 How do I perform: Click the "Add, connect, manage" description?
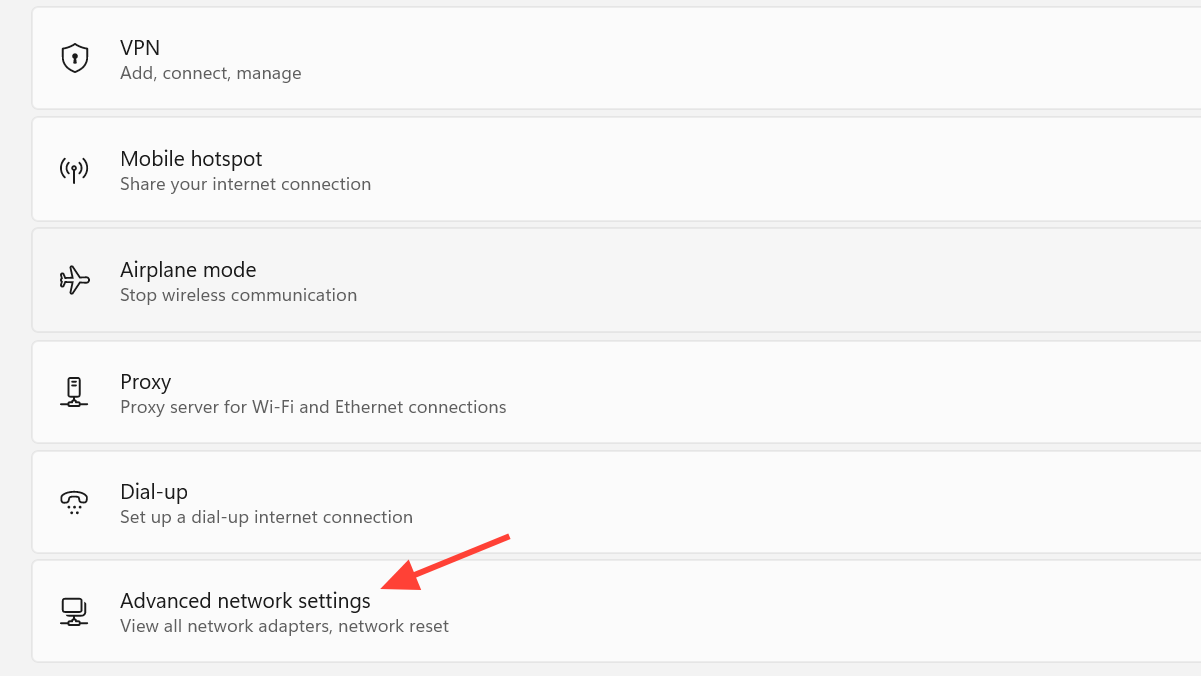pos(210,73)
